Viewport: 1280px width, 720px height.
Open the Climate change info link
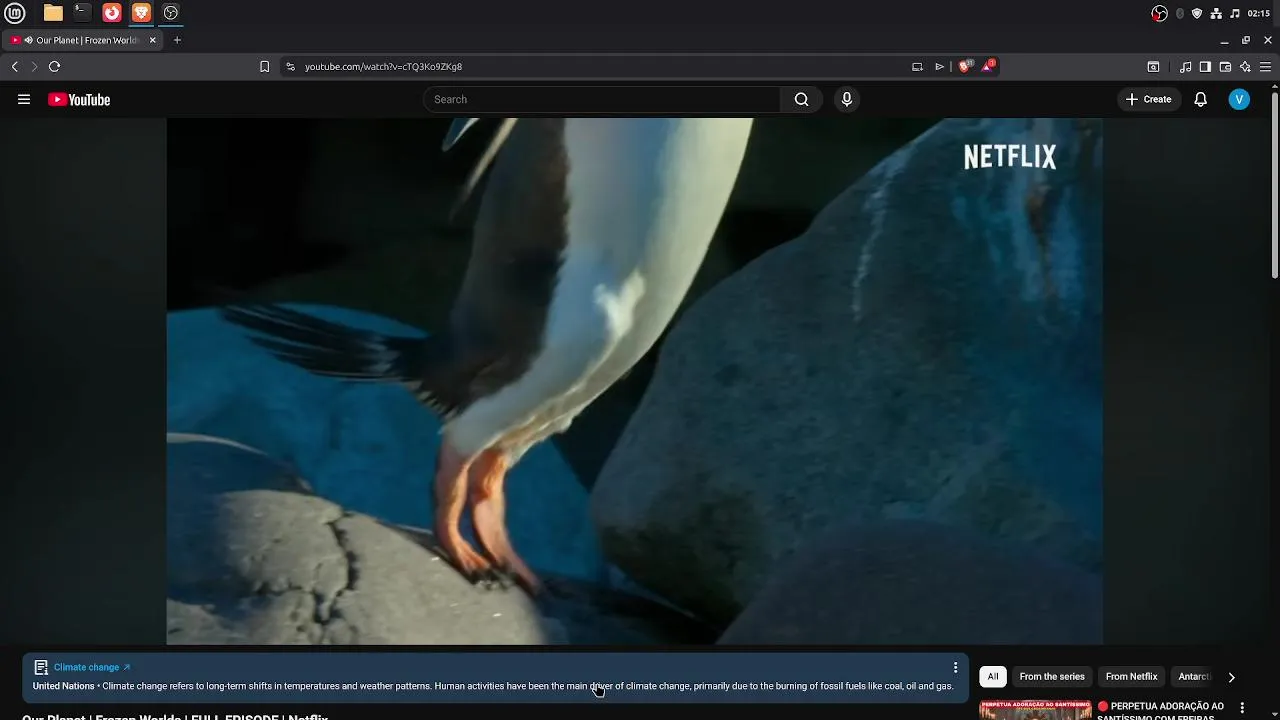92,667
